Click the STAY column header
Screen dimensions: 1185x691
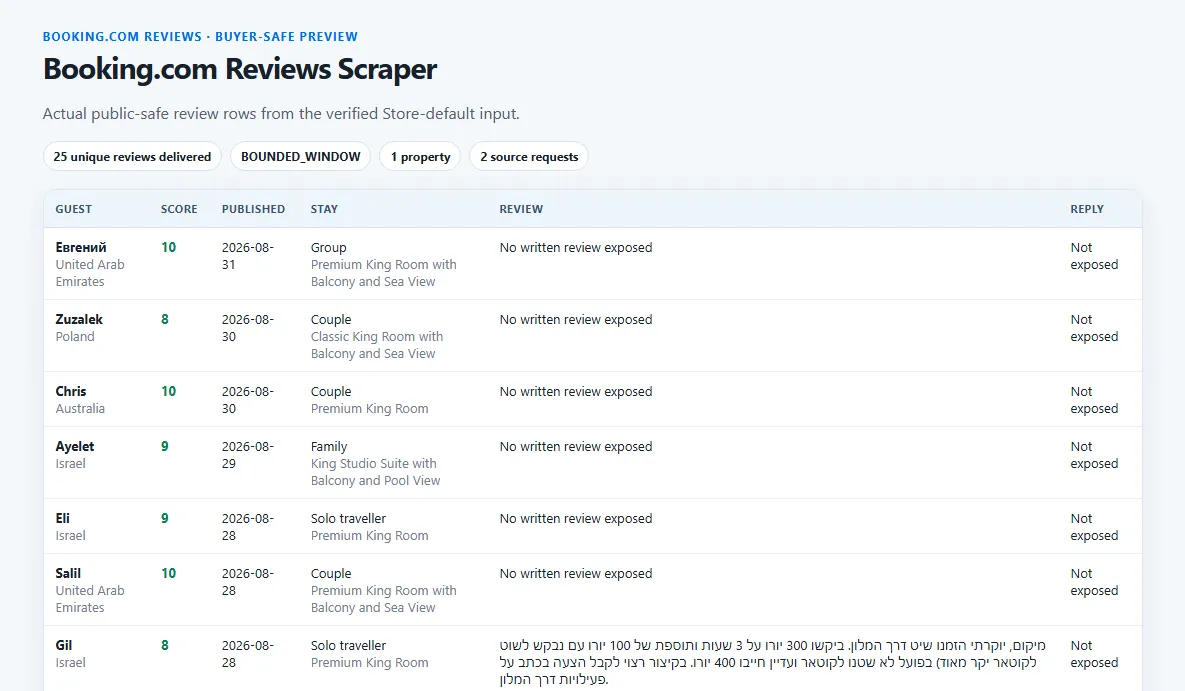tap(324, 209)
